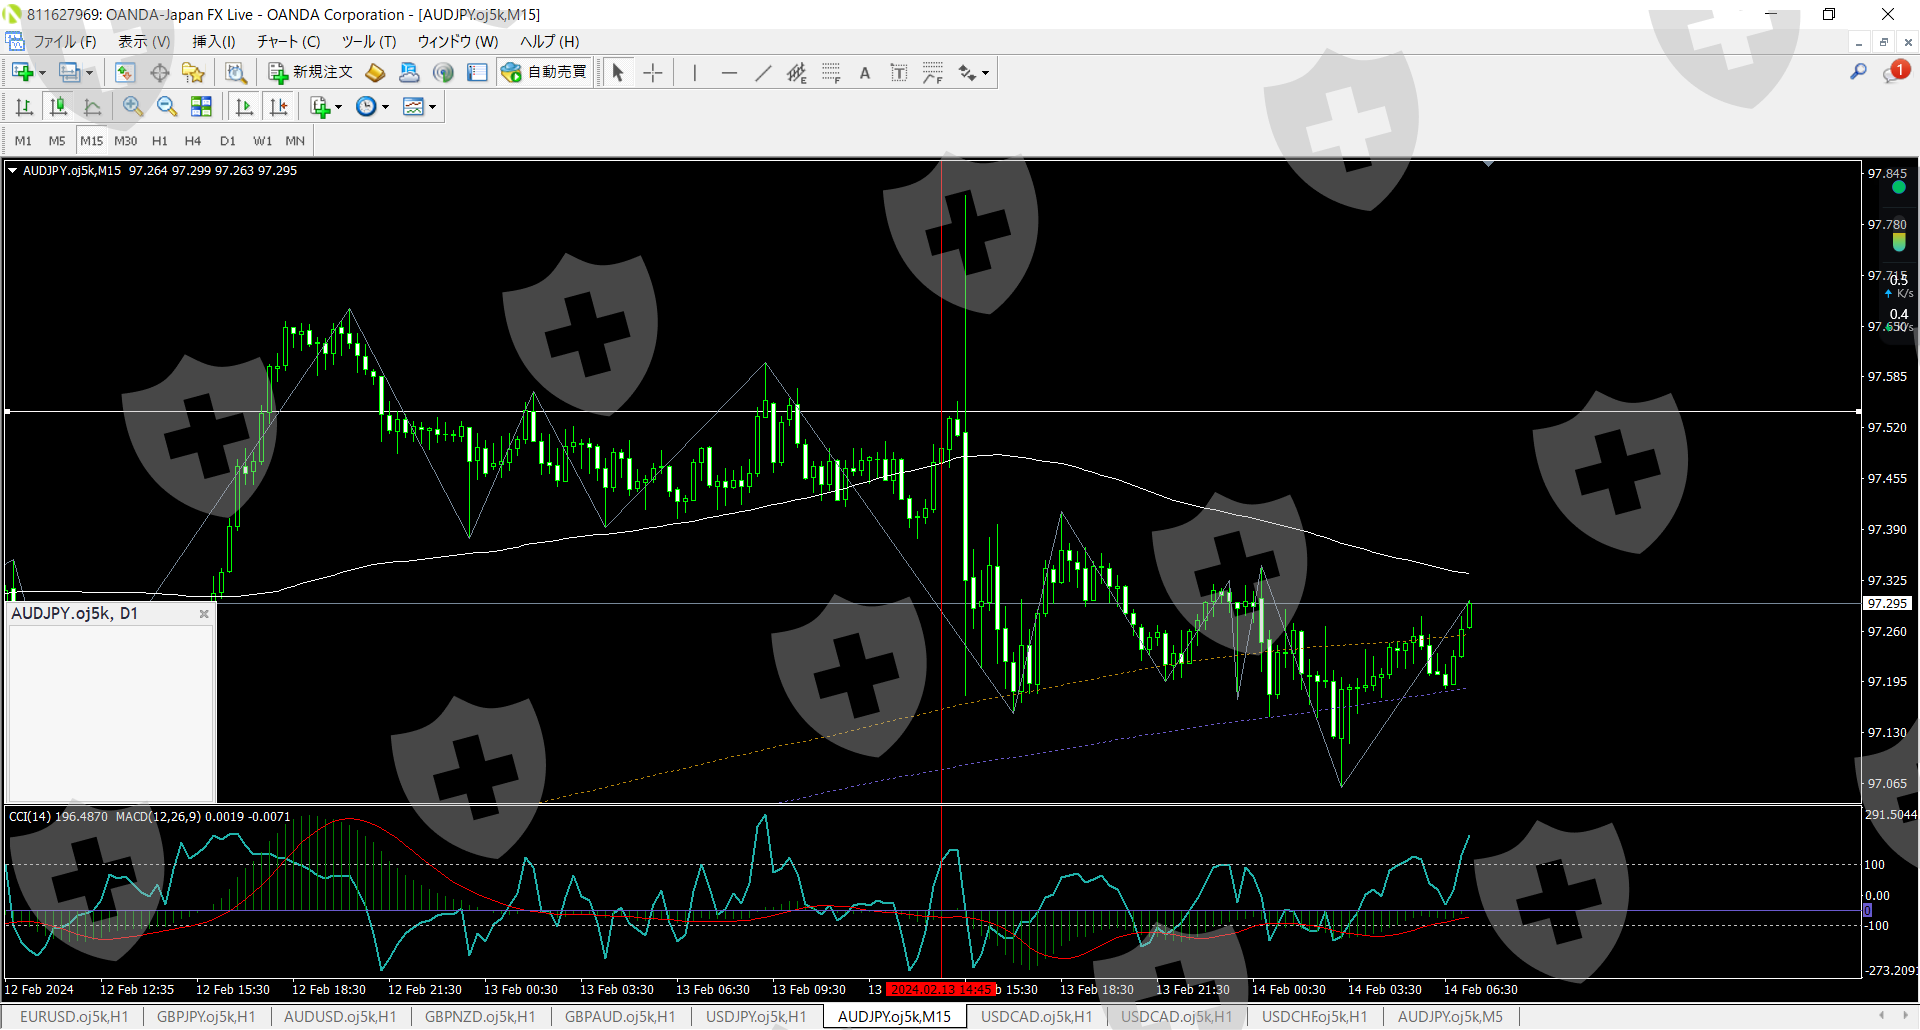Viewport: 1920px width, 1030px height.
Task: Select the Crosshair tool
Action: pos(653,73)
